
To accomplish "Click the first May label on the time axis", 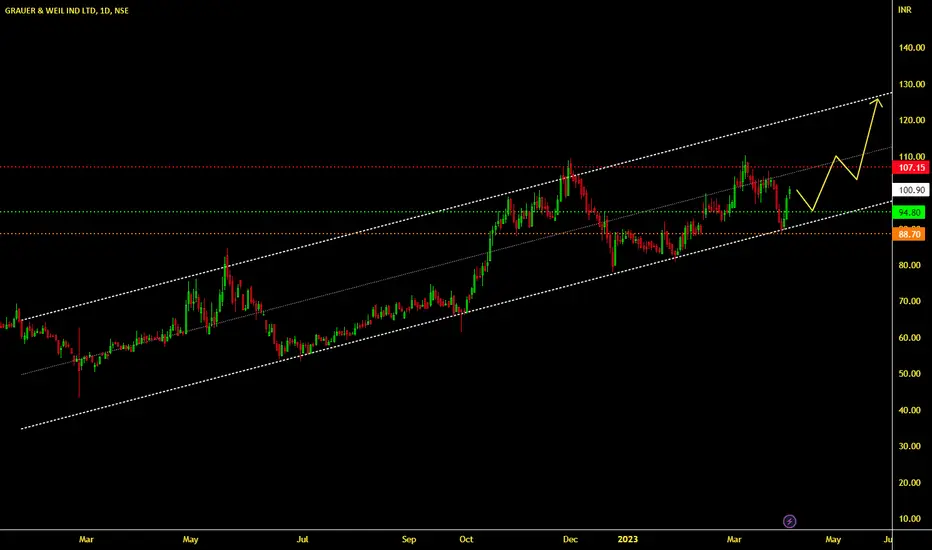I will click(190, 539).
